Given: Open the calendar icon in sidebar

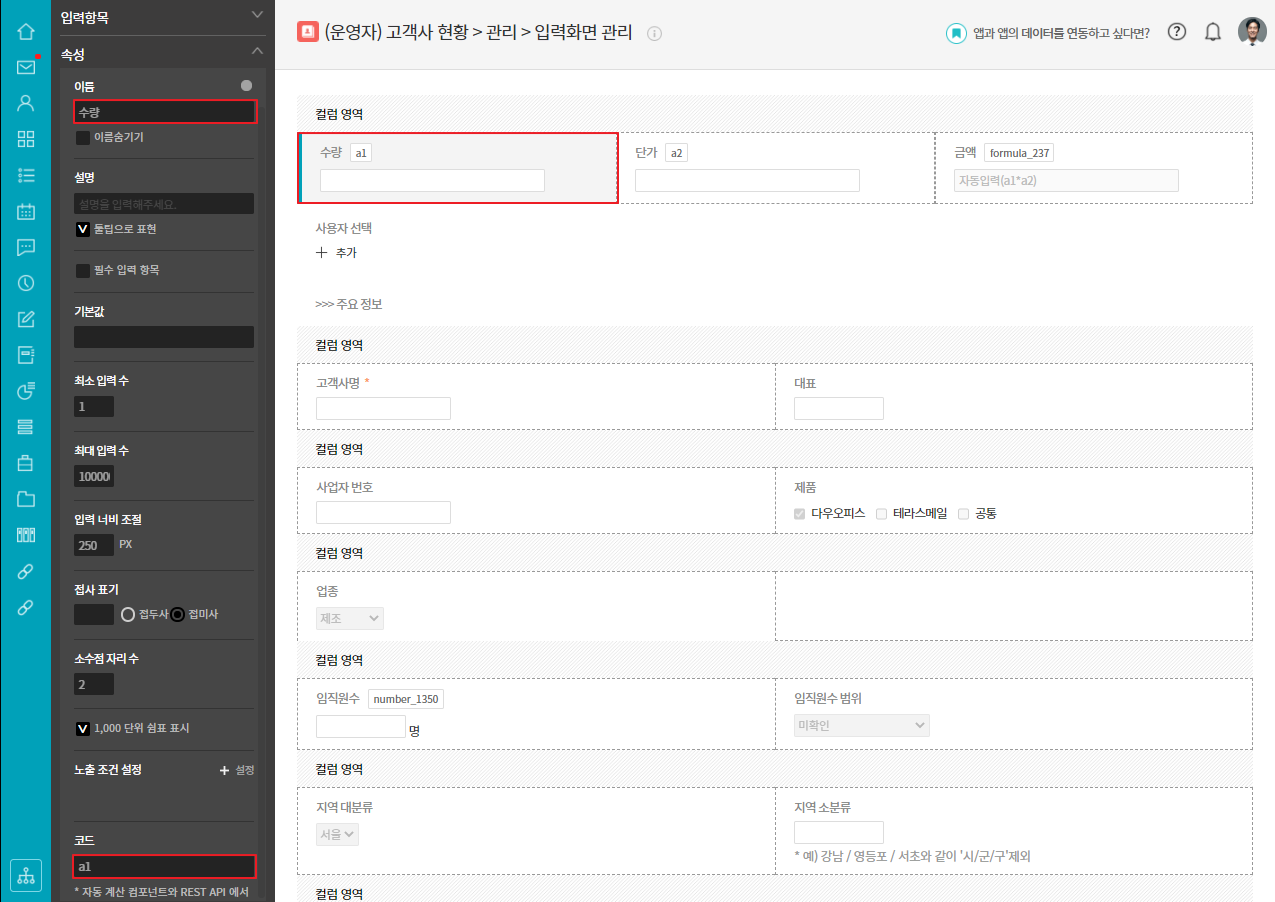Looking at the screenshot, I should (x=26, y=211).
